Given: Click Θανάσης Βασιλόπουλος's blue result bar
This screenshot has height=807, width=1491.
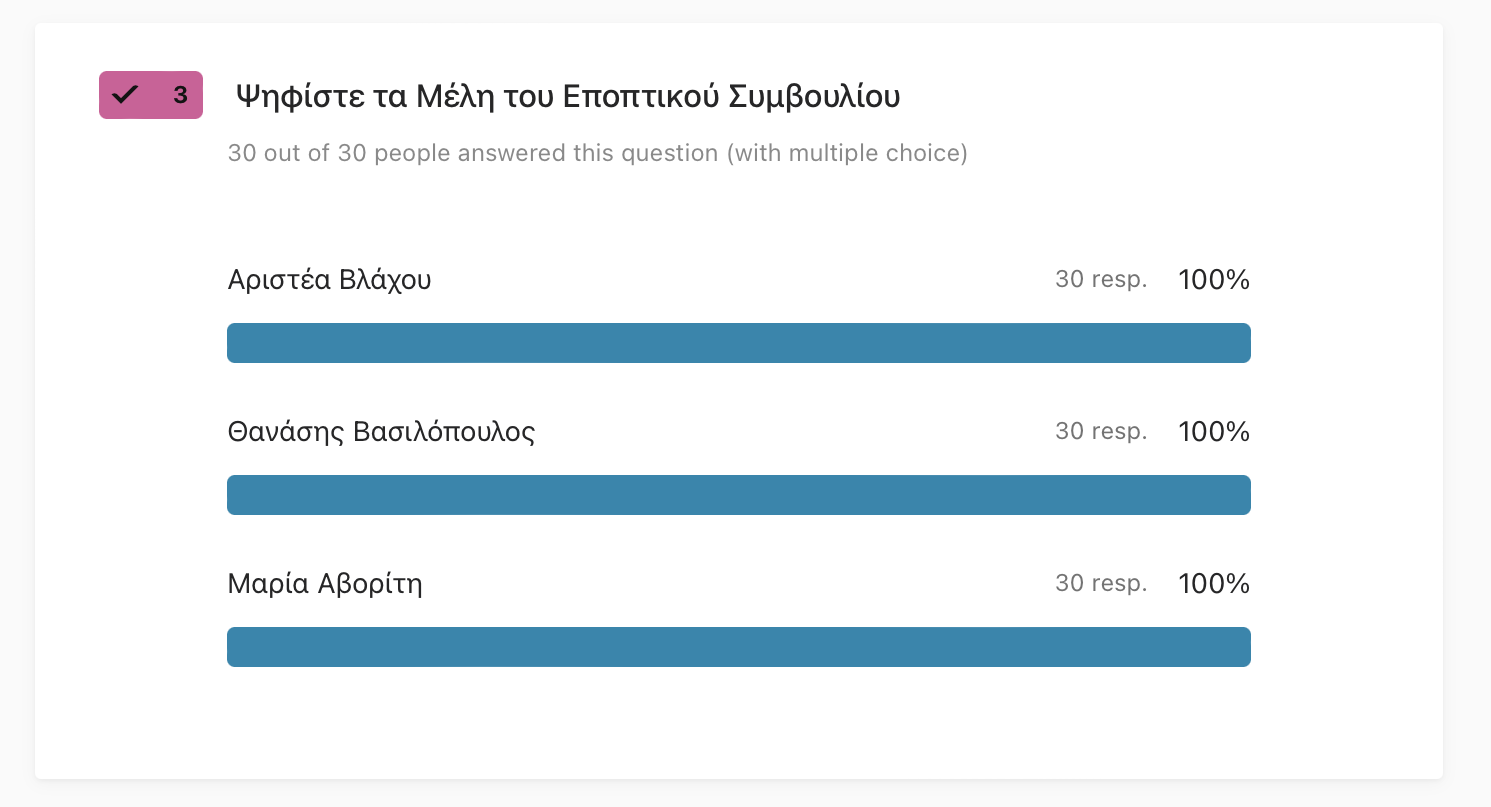Looking at the screenshot, I should [x=739, y=495].
